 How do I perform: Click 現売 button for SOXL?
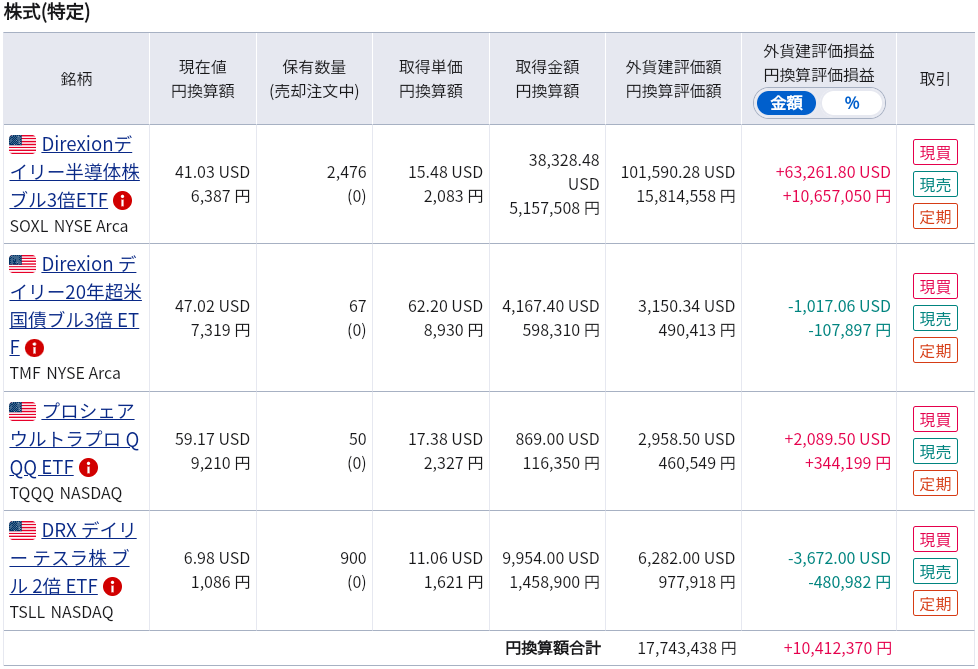[x=935, y=185]
